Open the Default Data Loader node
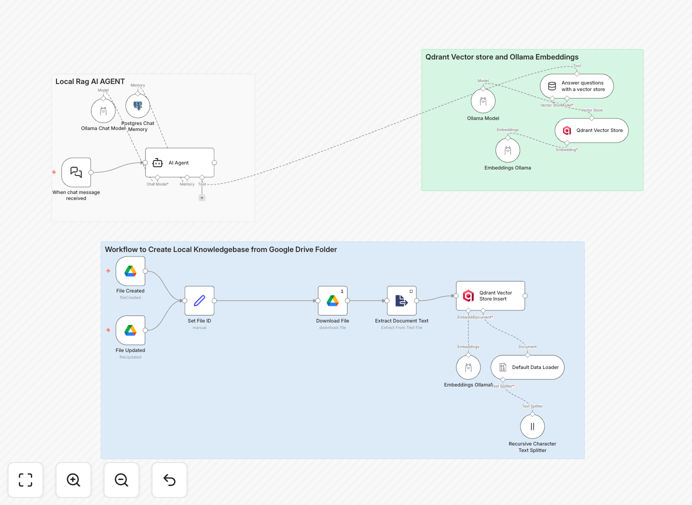Viewport: 692px width, 505px height. [x=527, y=367]
